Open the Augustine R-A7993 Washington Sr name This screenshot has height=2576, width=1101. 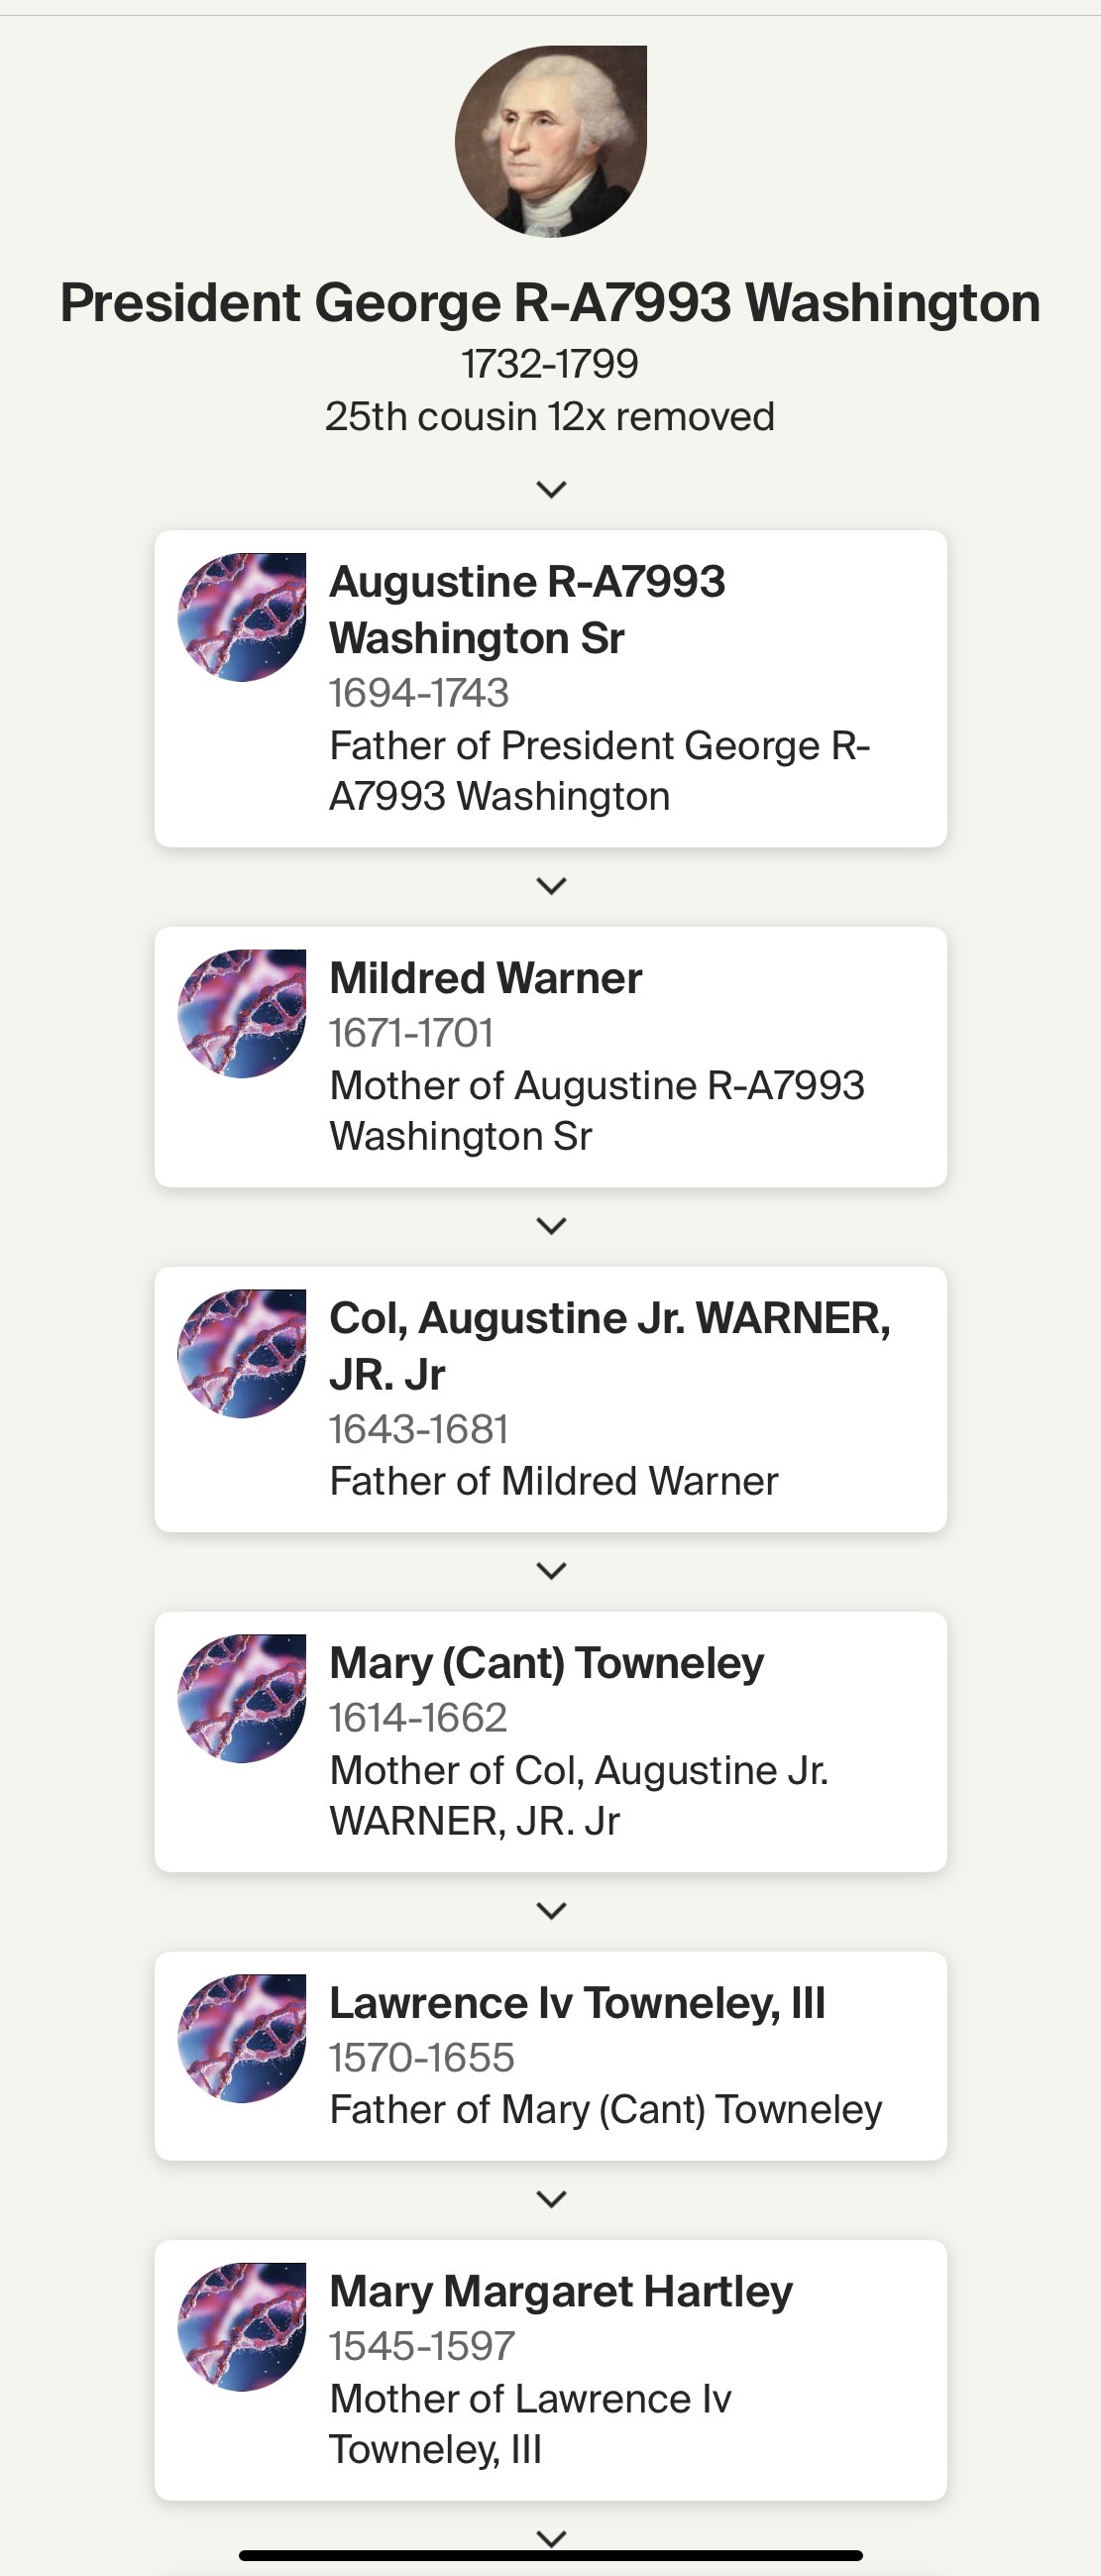tap(527, 609)
